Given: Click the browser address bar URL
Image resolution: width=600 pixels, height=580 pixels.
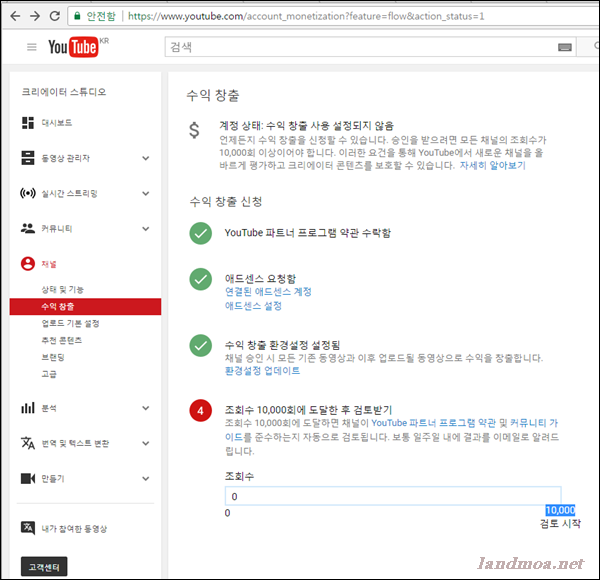Looking at the screenshot, I should coord(306,16).
